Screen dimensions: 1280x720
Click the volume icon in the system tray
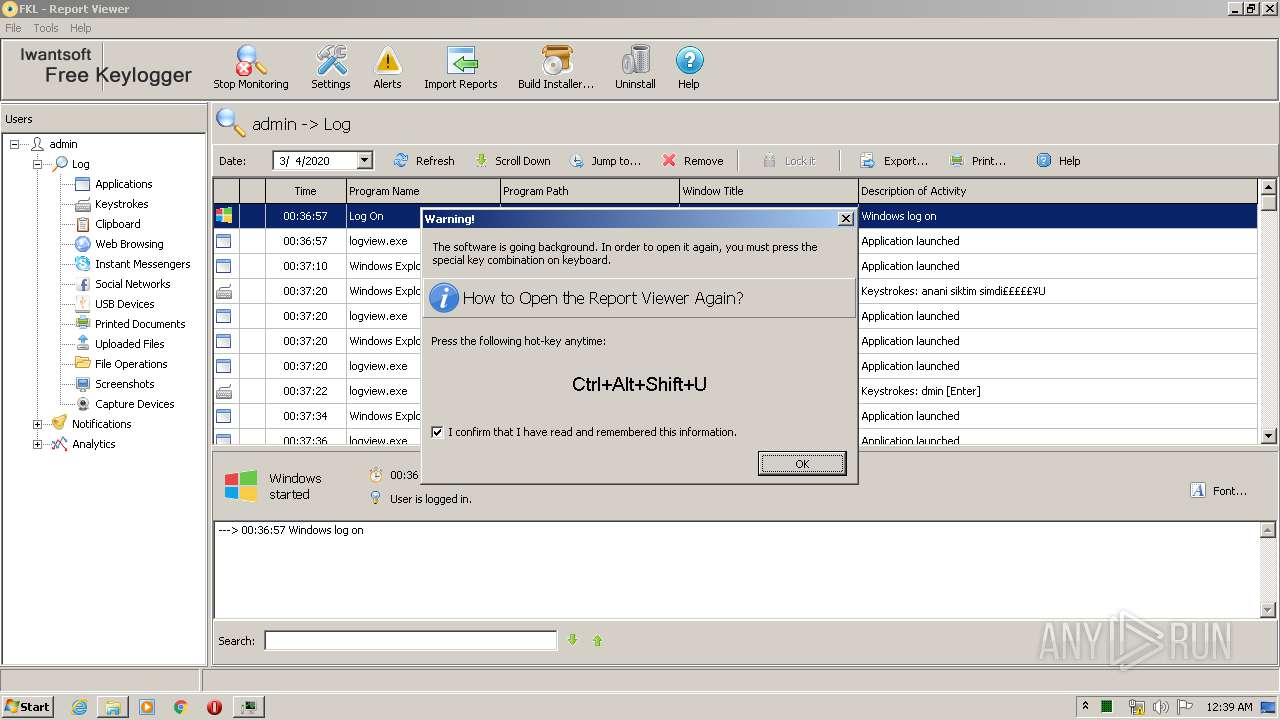[x=1160, y=707]
